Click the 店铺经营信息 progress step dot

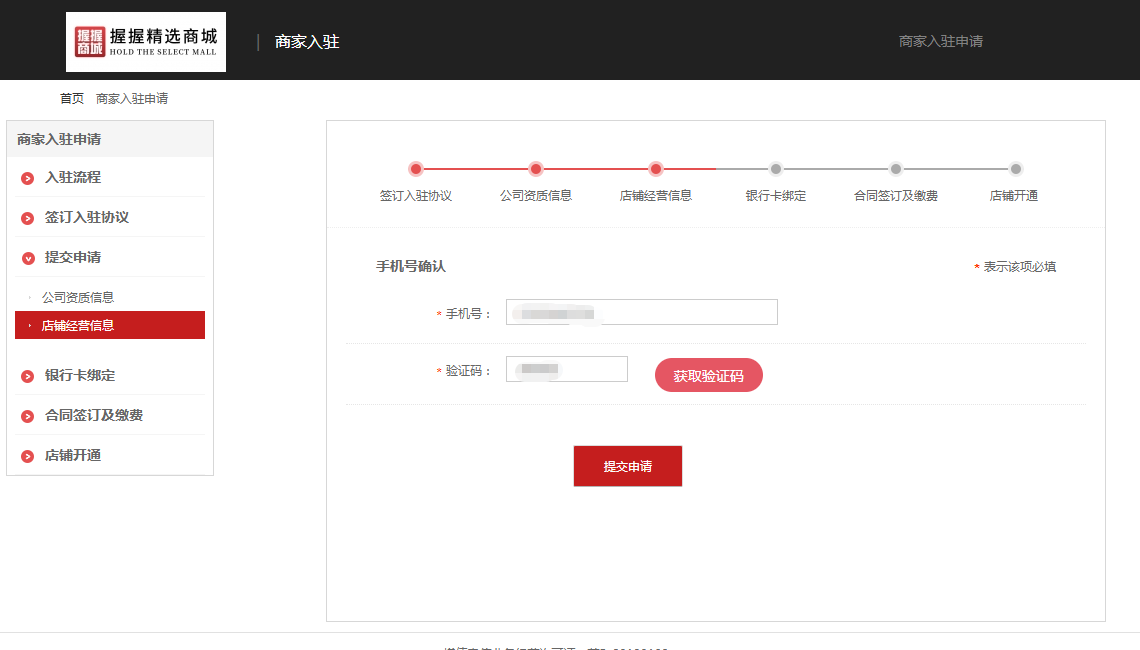click(656, 169)
